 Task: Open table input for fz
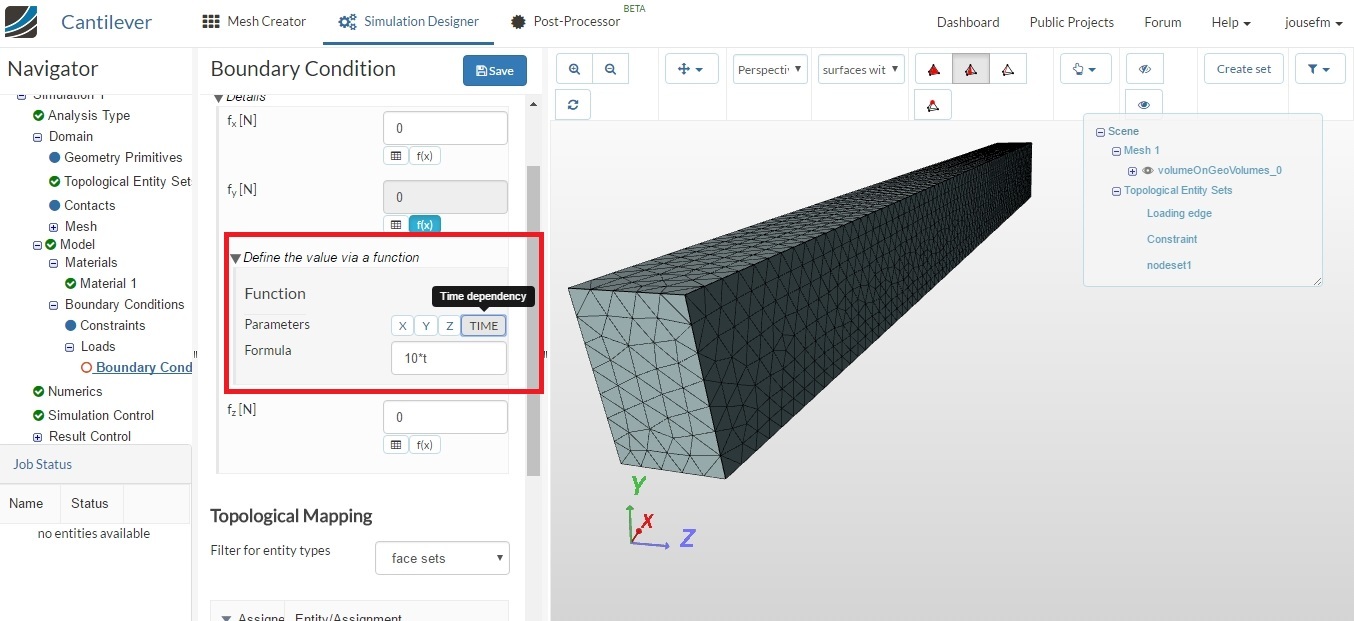tap(396, 445)
